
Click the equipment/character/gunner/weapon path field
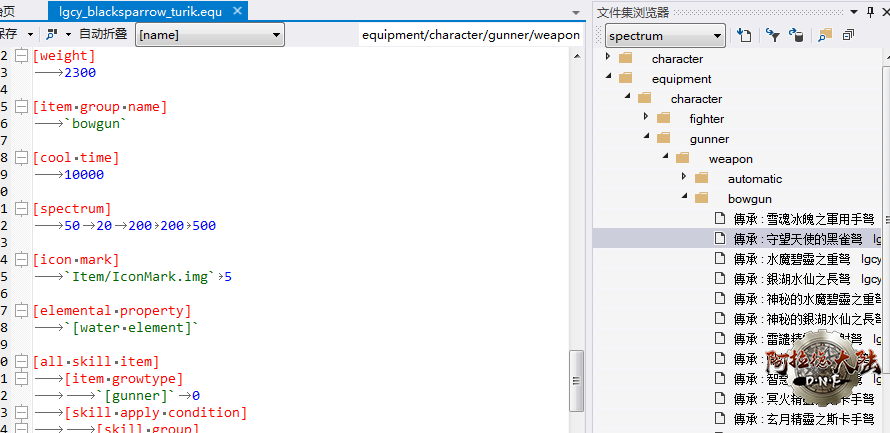tap(470, 34)
